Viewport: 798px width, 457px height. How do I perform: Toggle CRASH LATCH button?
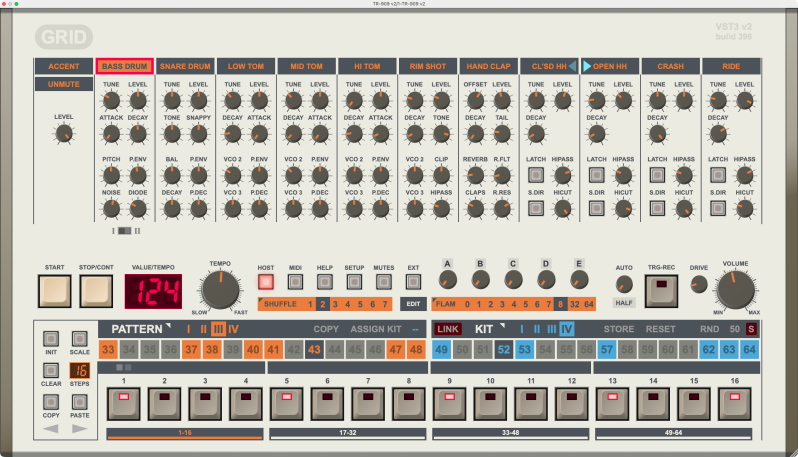coord(657,175)
